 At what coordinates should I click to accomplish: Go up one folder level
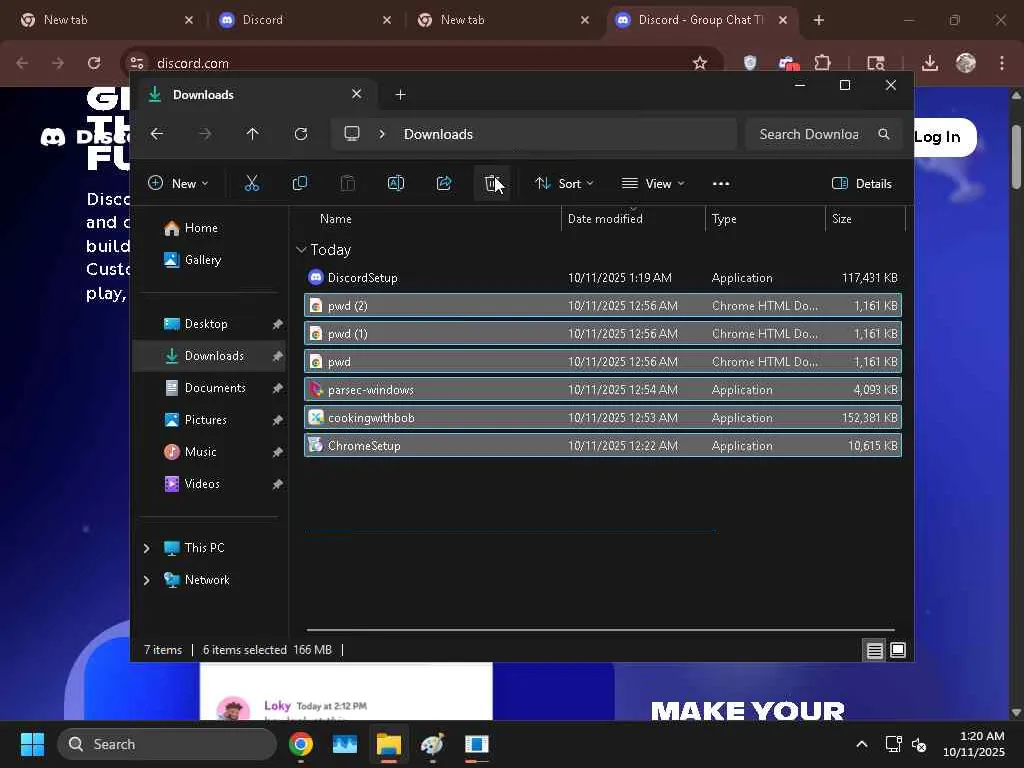[x=252, y=134]
